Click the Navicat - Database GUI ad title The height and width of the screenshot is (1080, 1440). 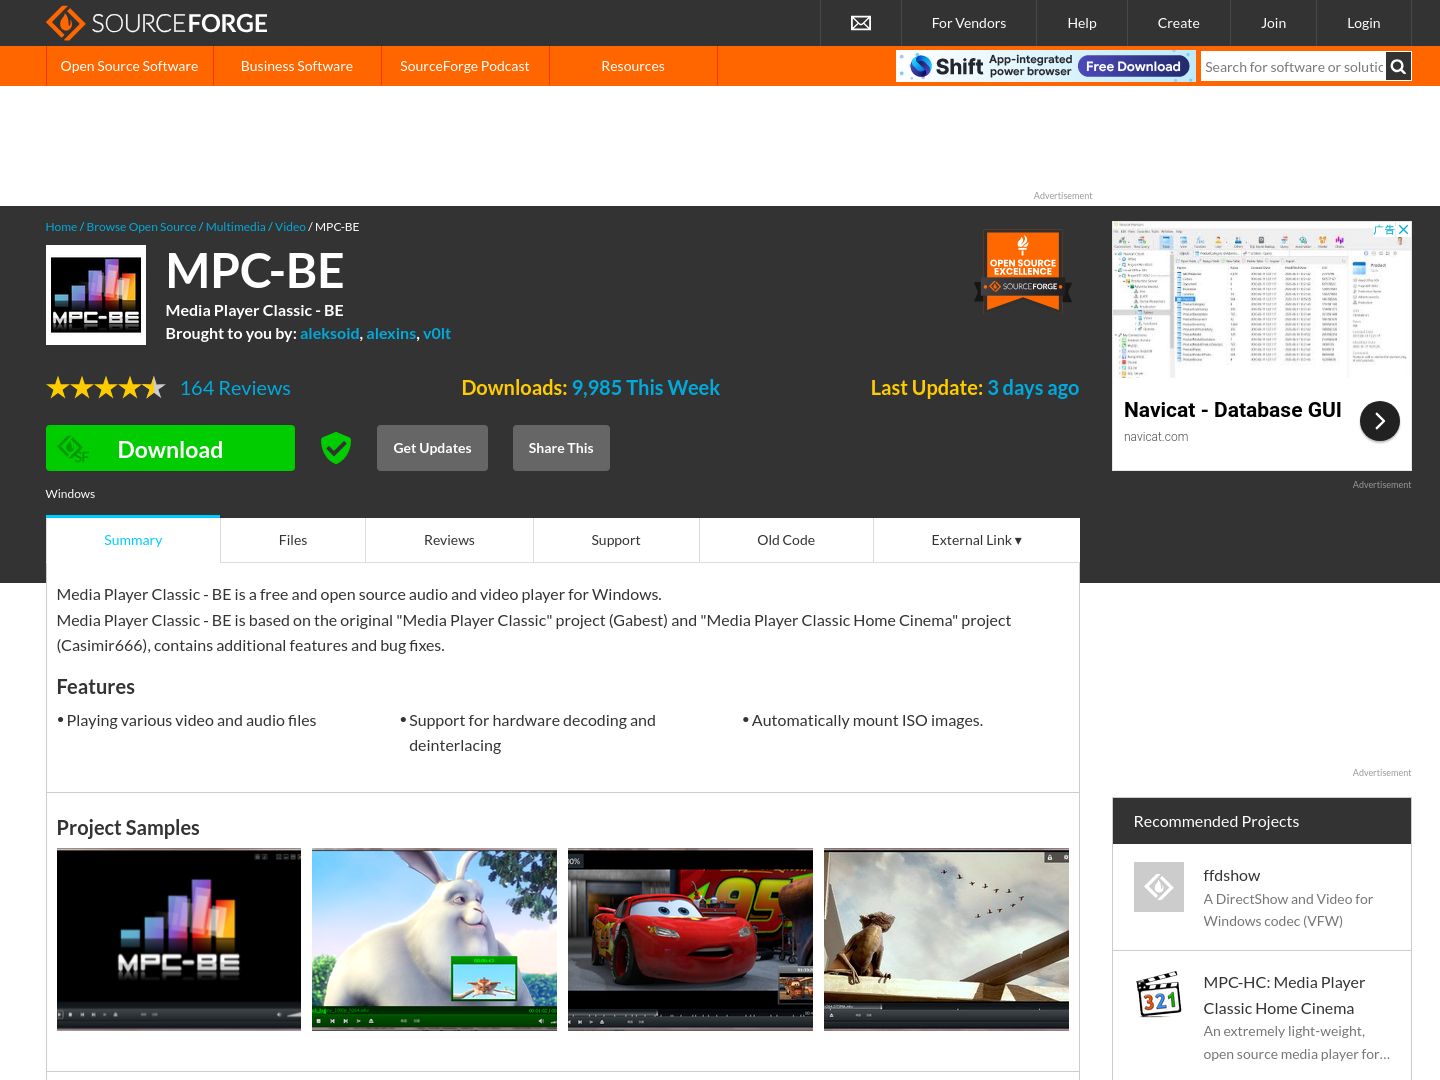pyautogui.click(x=1232, y=410)
